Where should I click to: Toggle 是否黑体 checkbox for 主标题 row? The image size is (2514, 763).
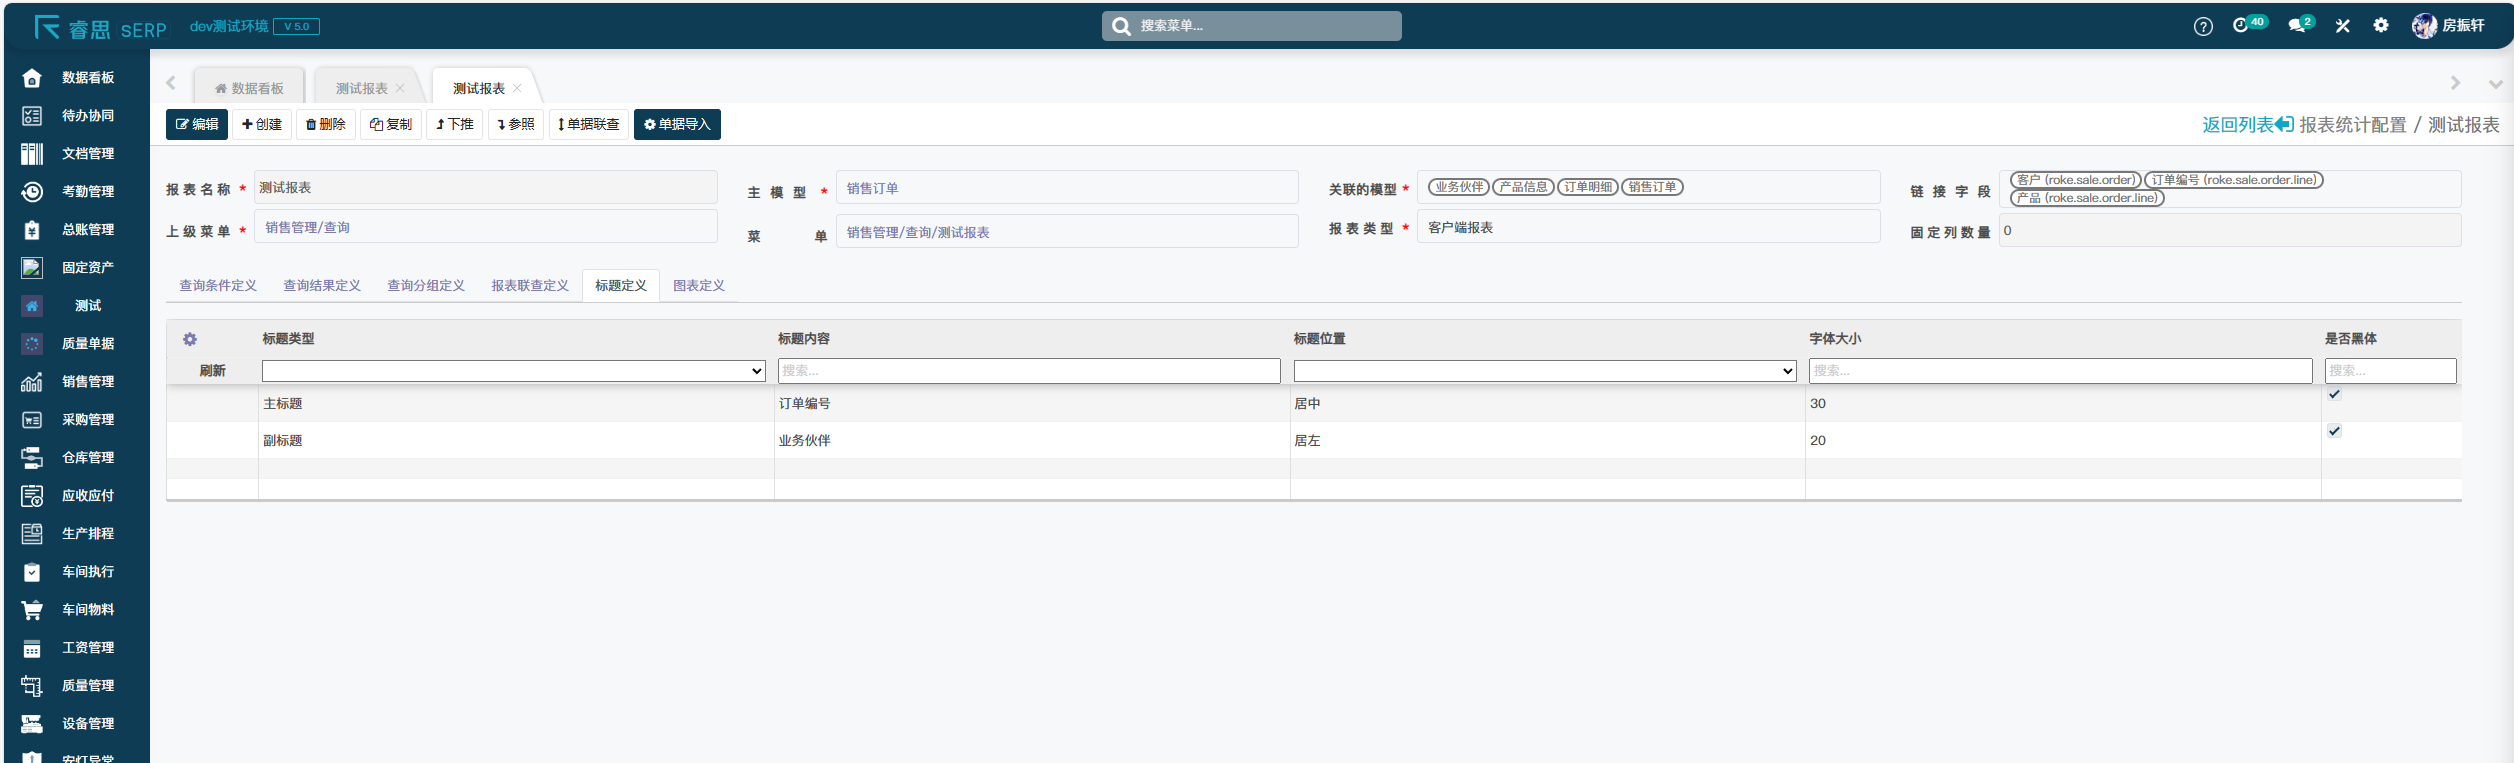(x=2334, y=395)
